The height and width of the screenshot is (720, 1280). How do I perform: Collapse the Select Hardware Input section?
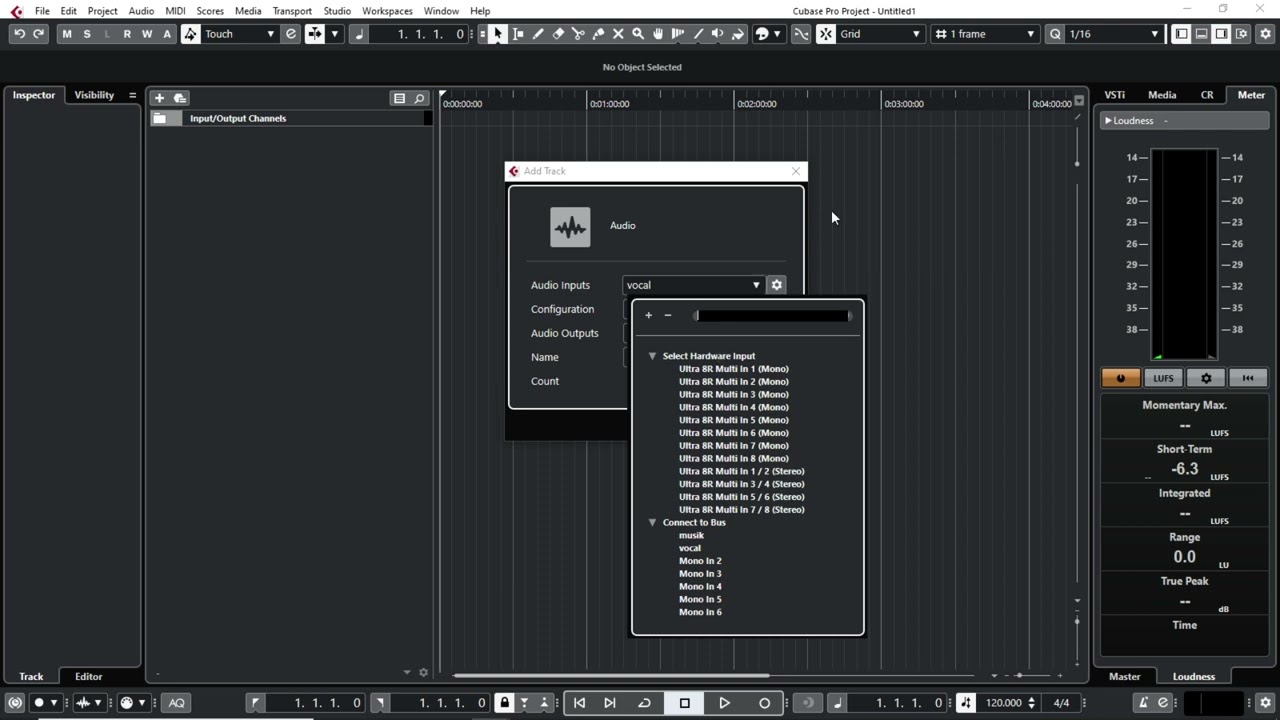652,356
